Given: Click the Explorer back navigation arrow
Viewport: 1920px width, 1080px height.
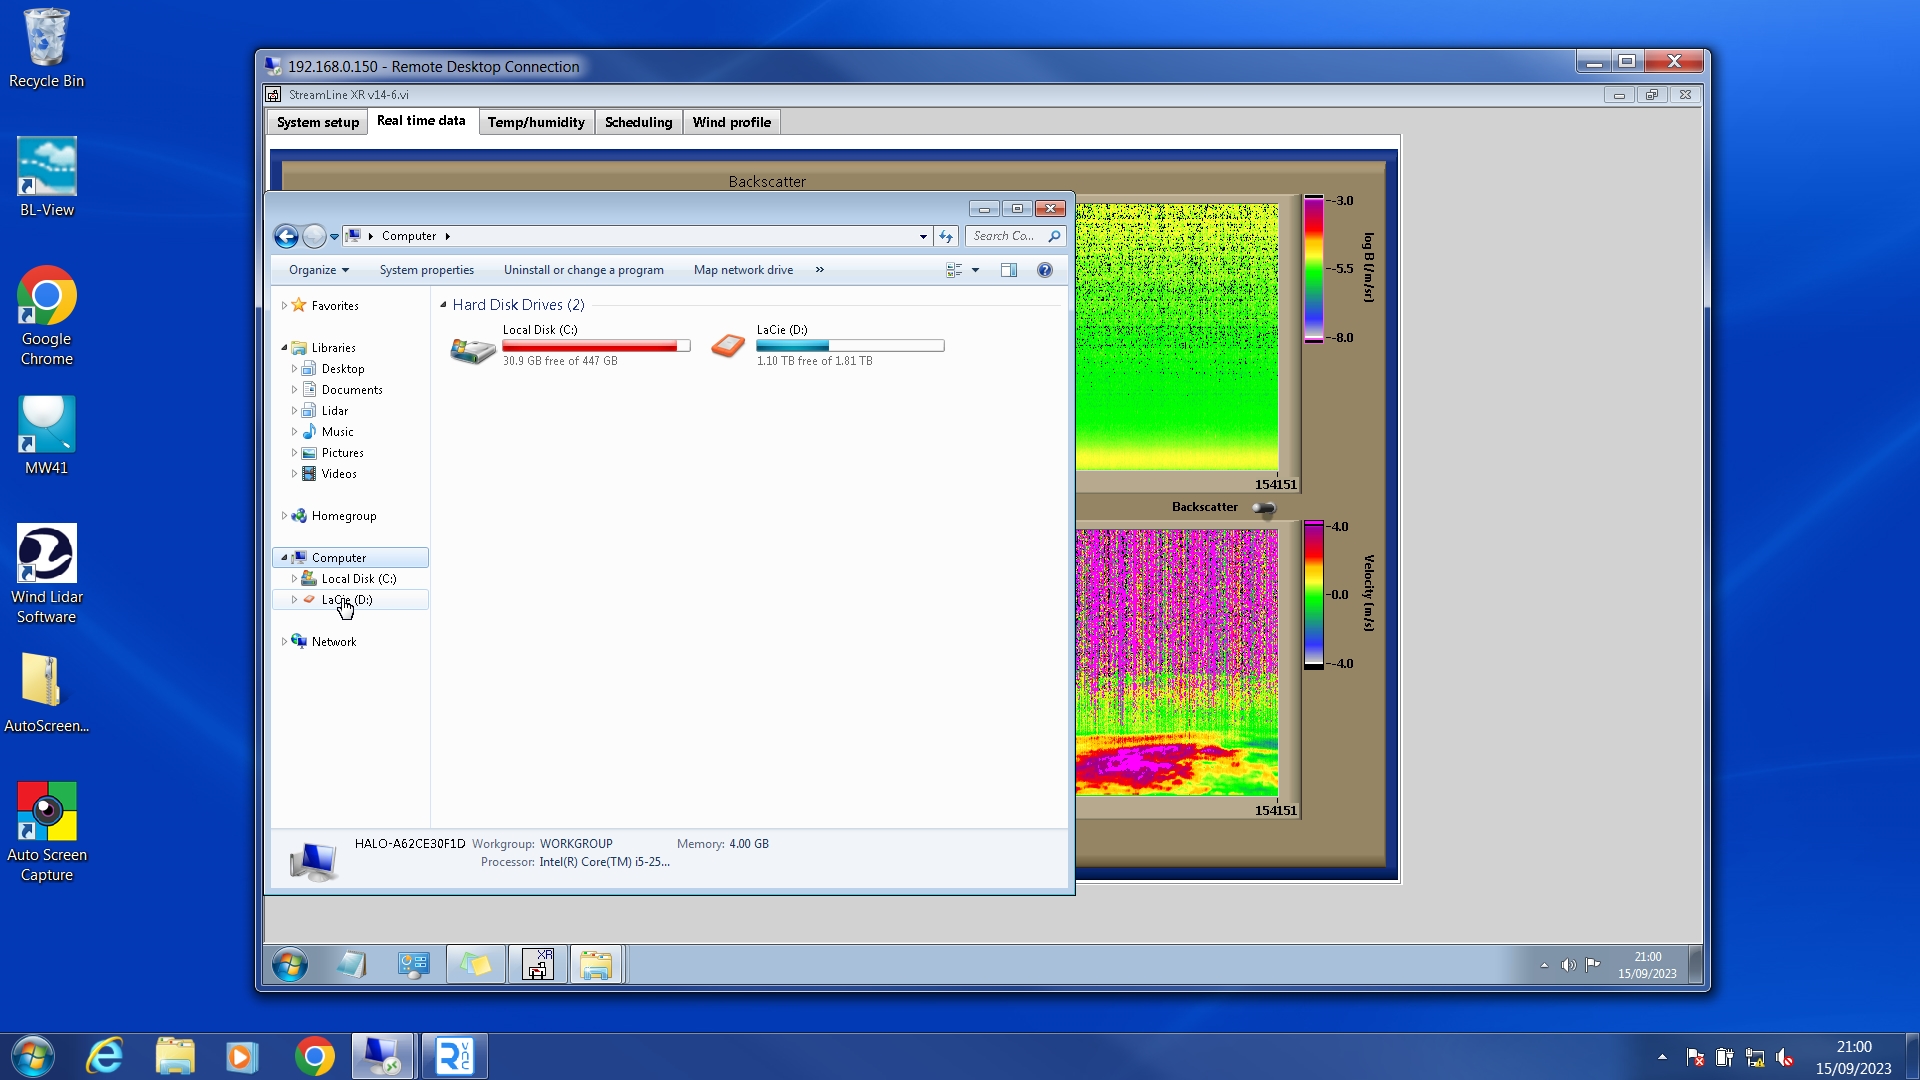Looking at the screenshot, I should point(286,236).
